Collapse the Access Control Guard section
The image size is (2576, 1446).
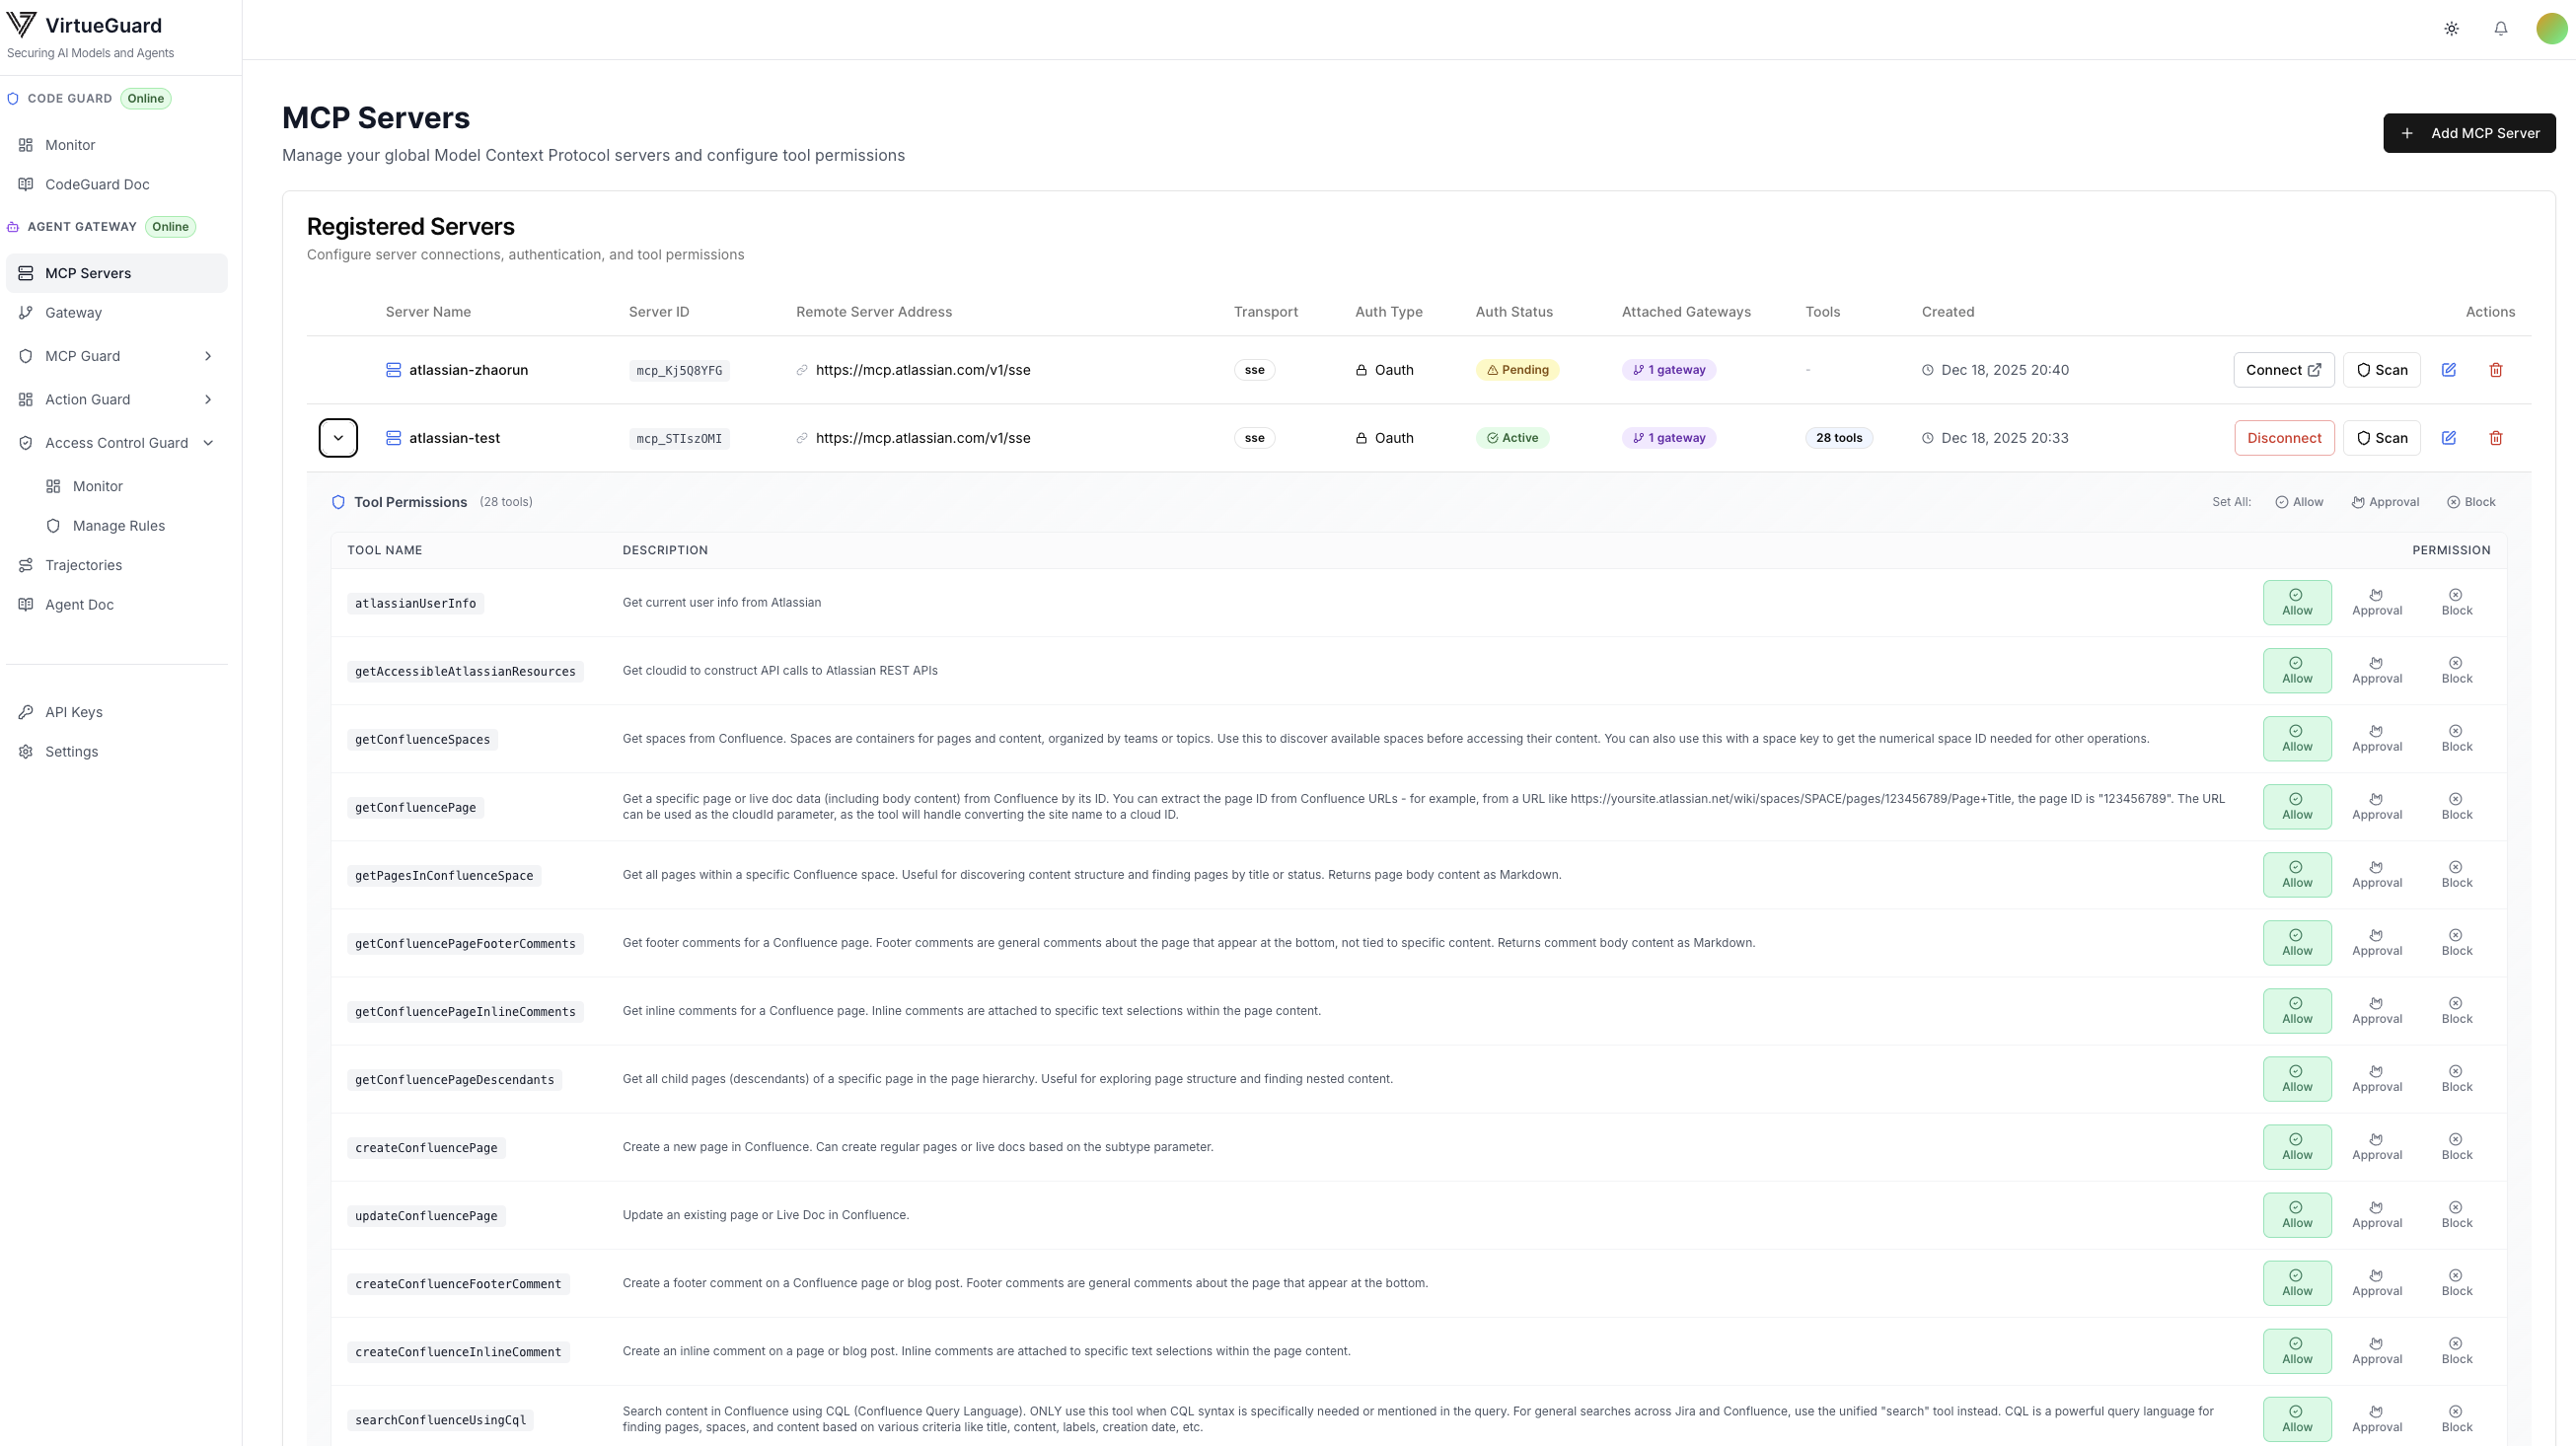tap(208, 443)
